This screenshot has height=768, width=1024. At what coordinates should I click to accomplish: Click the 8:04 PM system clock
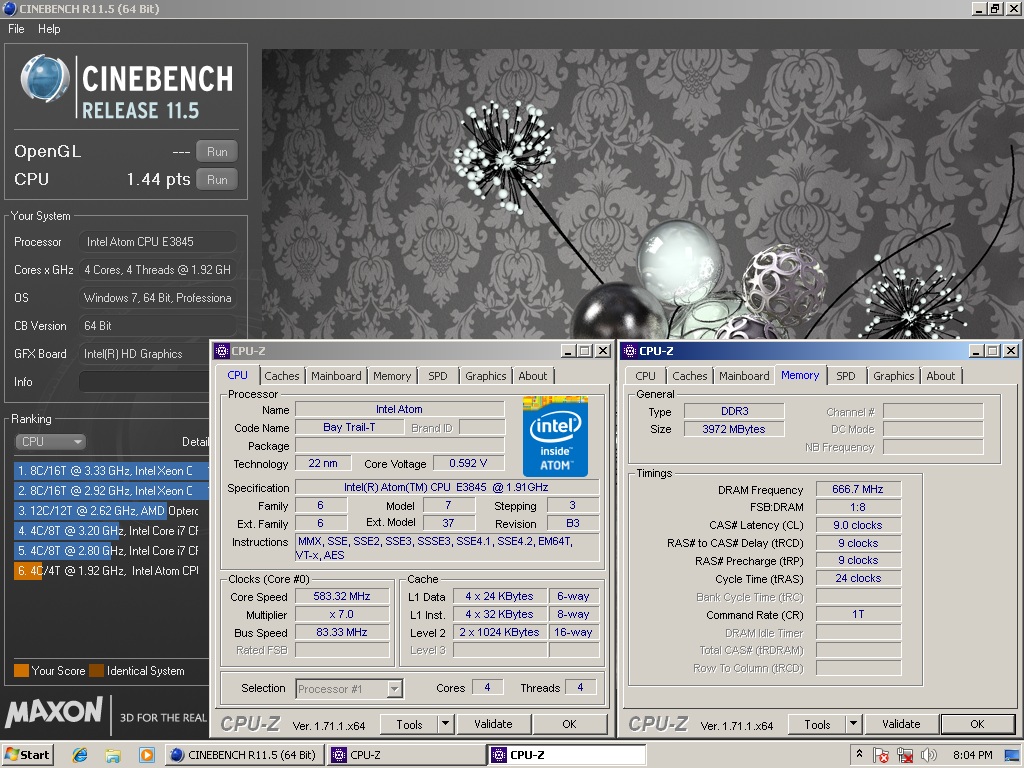click(972, 756)
